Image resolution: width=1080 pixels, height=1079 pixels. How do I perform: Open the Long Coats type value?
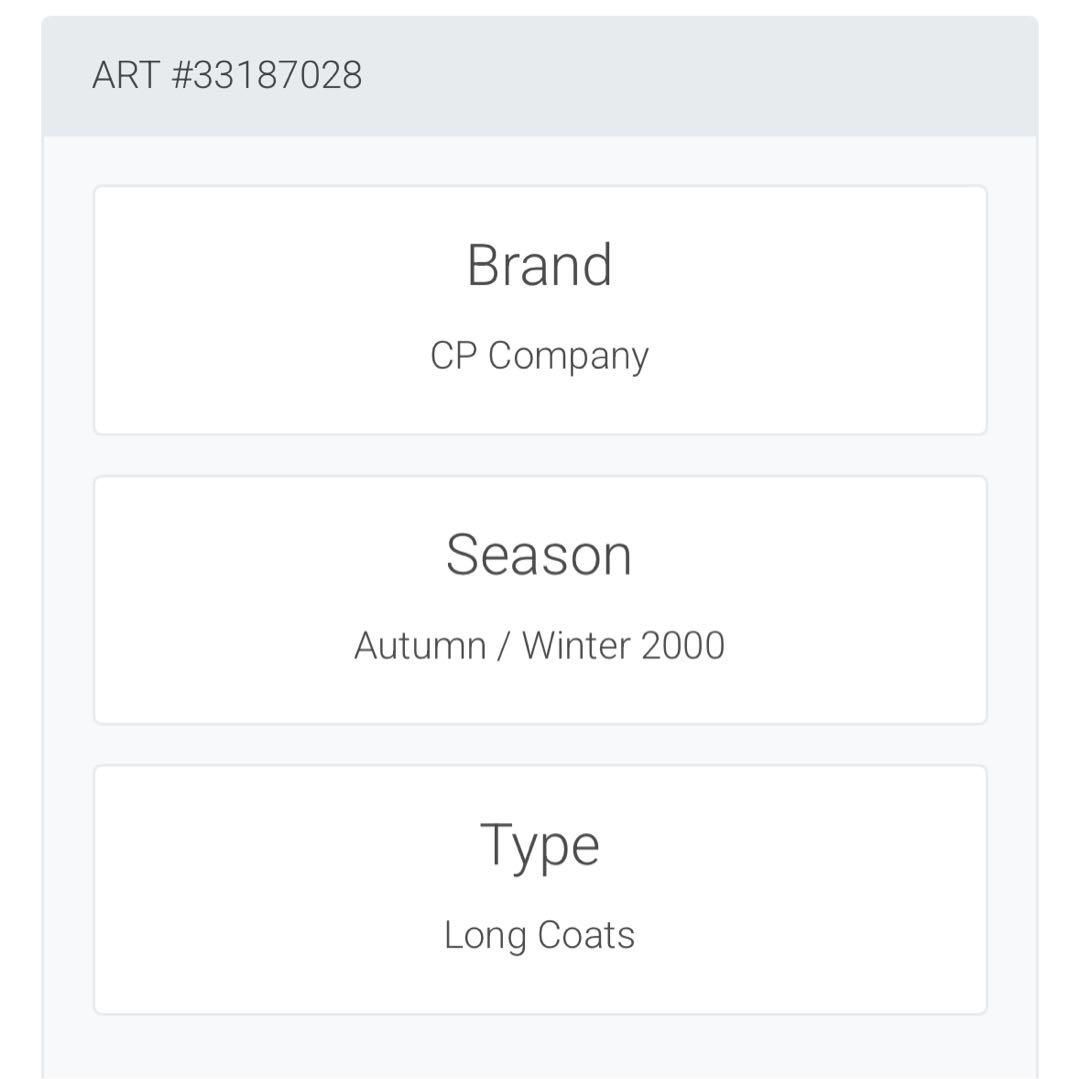tap(539, 936)
